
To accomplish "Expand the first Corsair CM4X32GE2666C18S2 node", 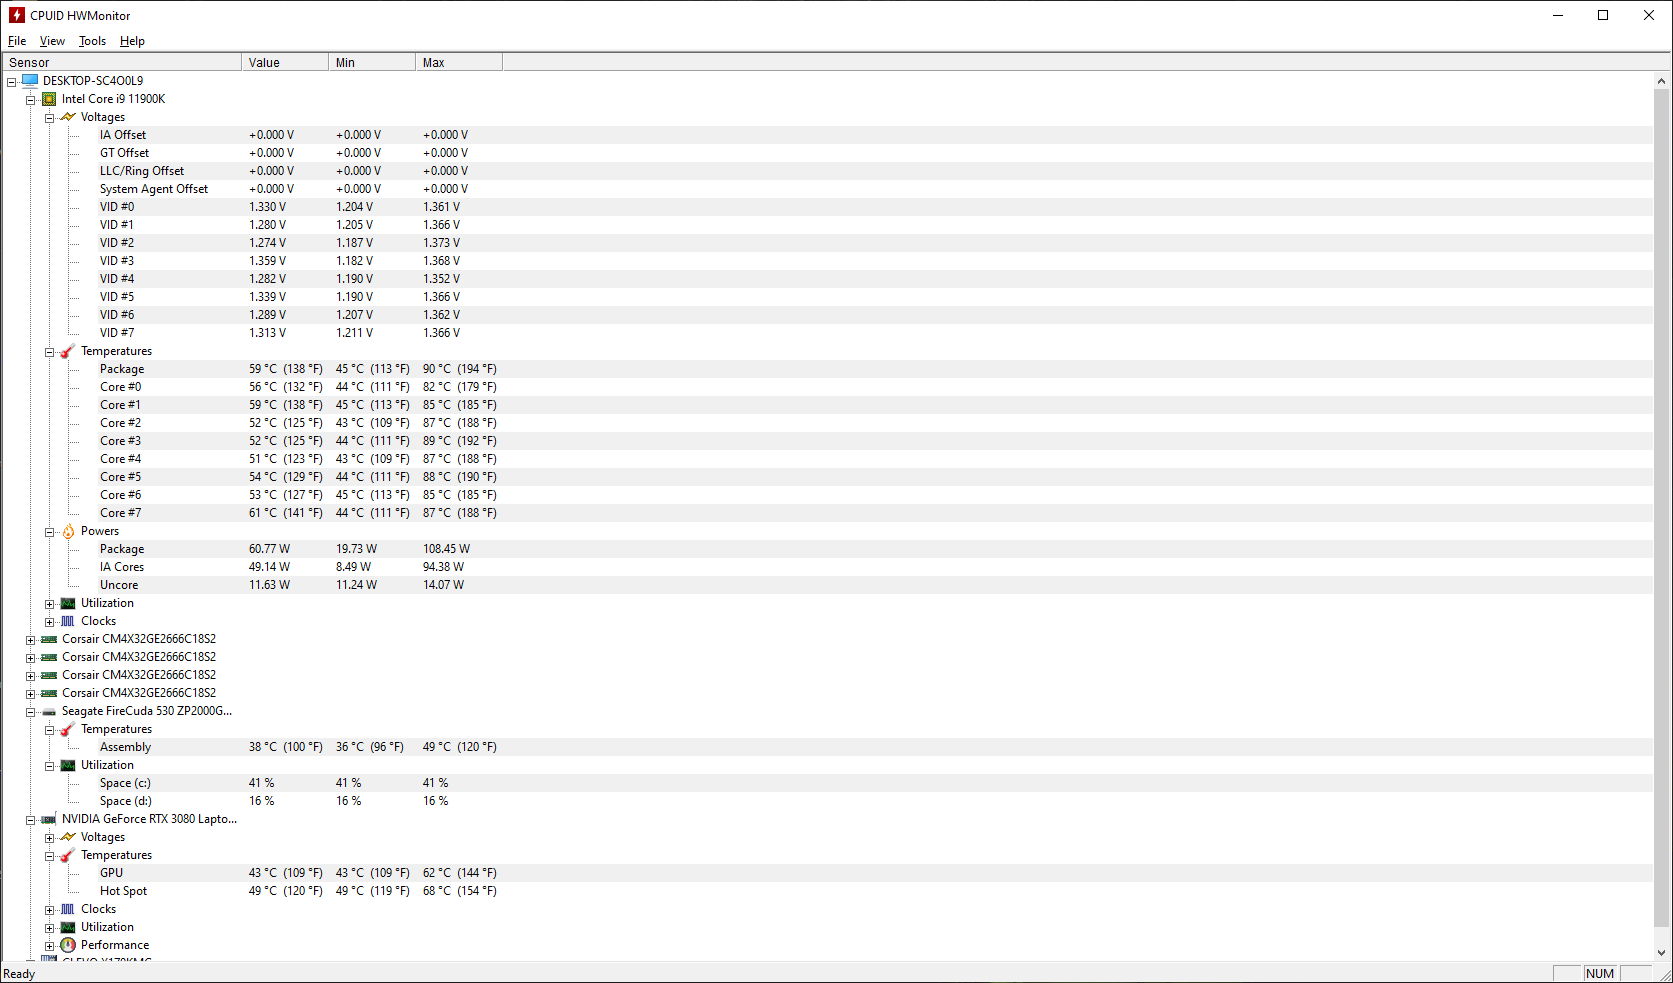I will click(x=31, y=640).
